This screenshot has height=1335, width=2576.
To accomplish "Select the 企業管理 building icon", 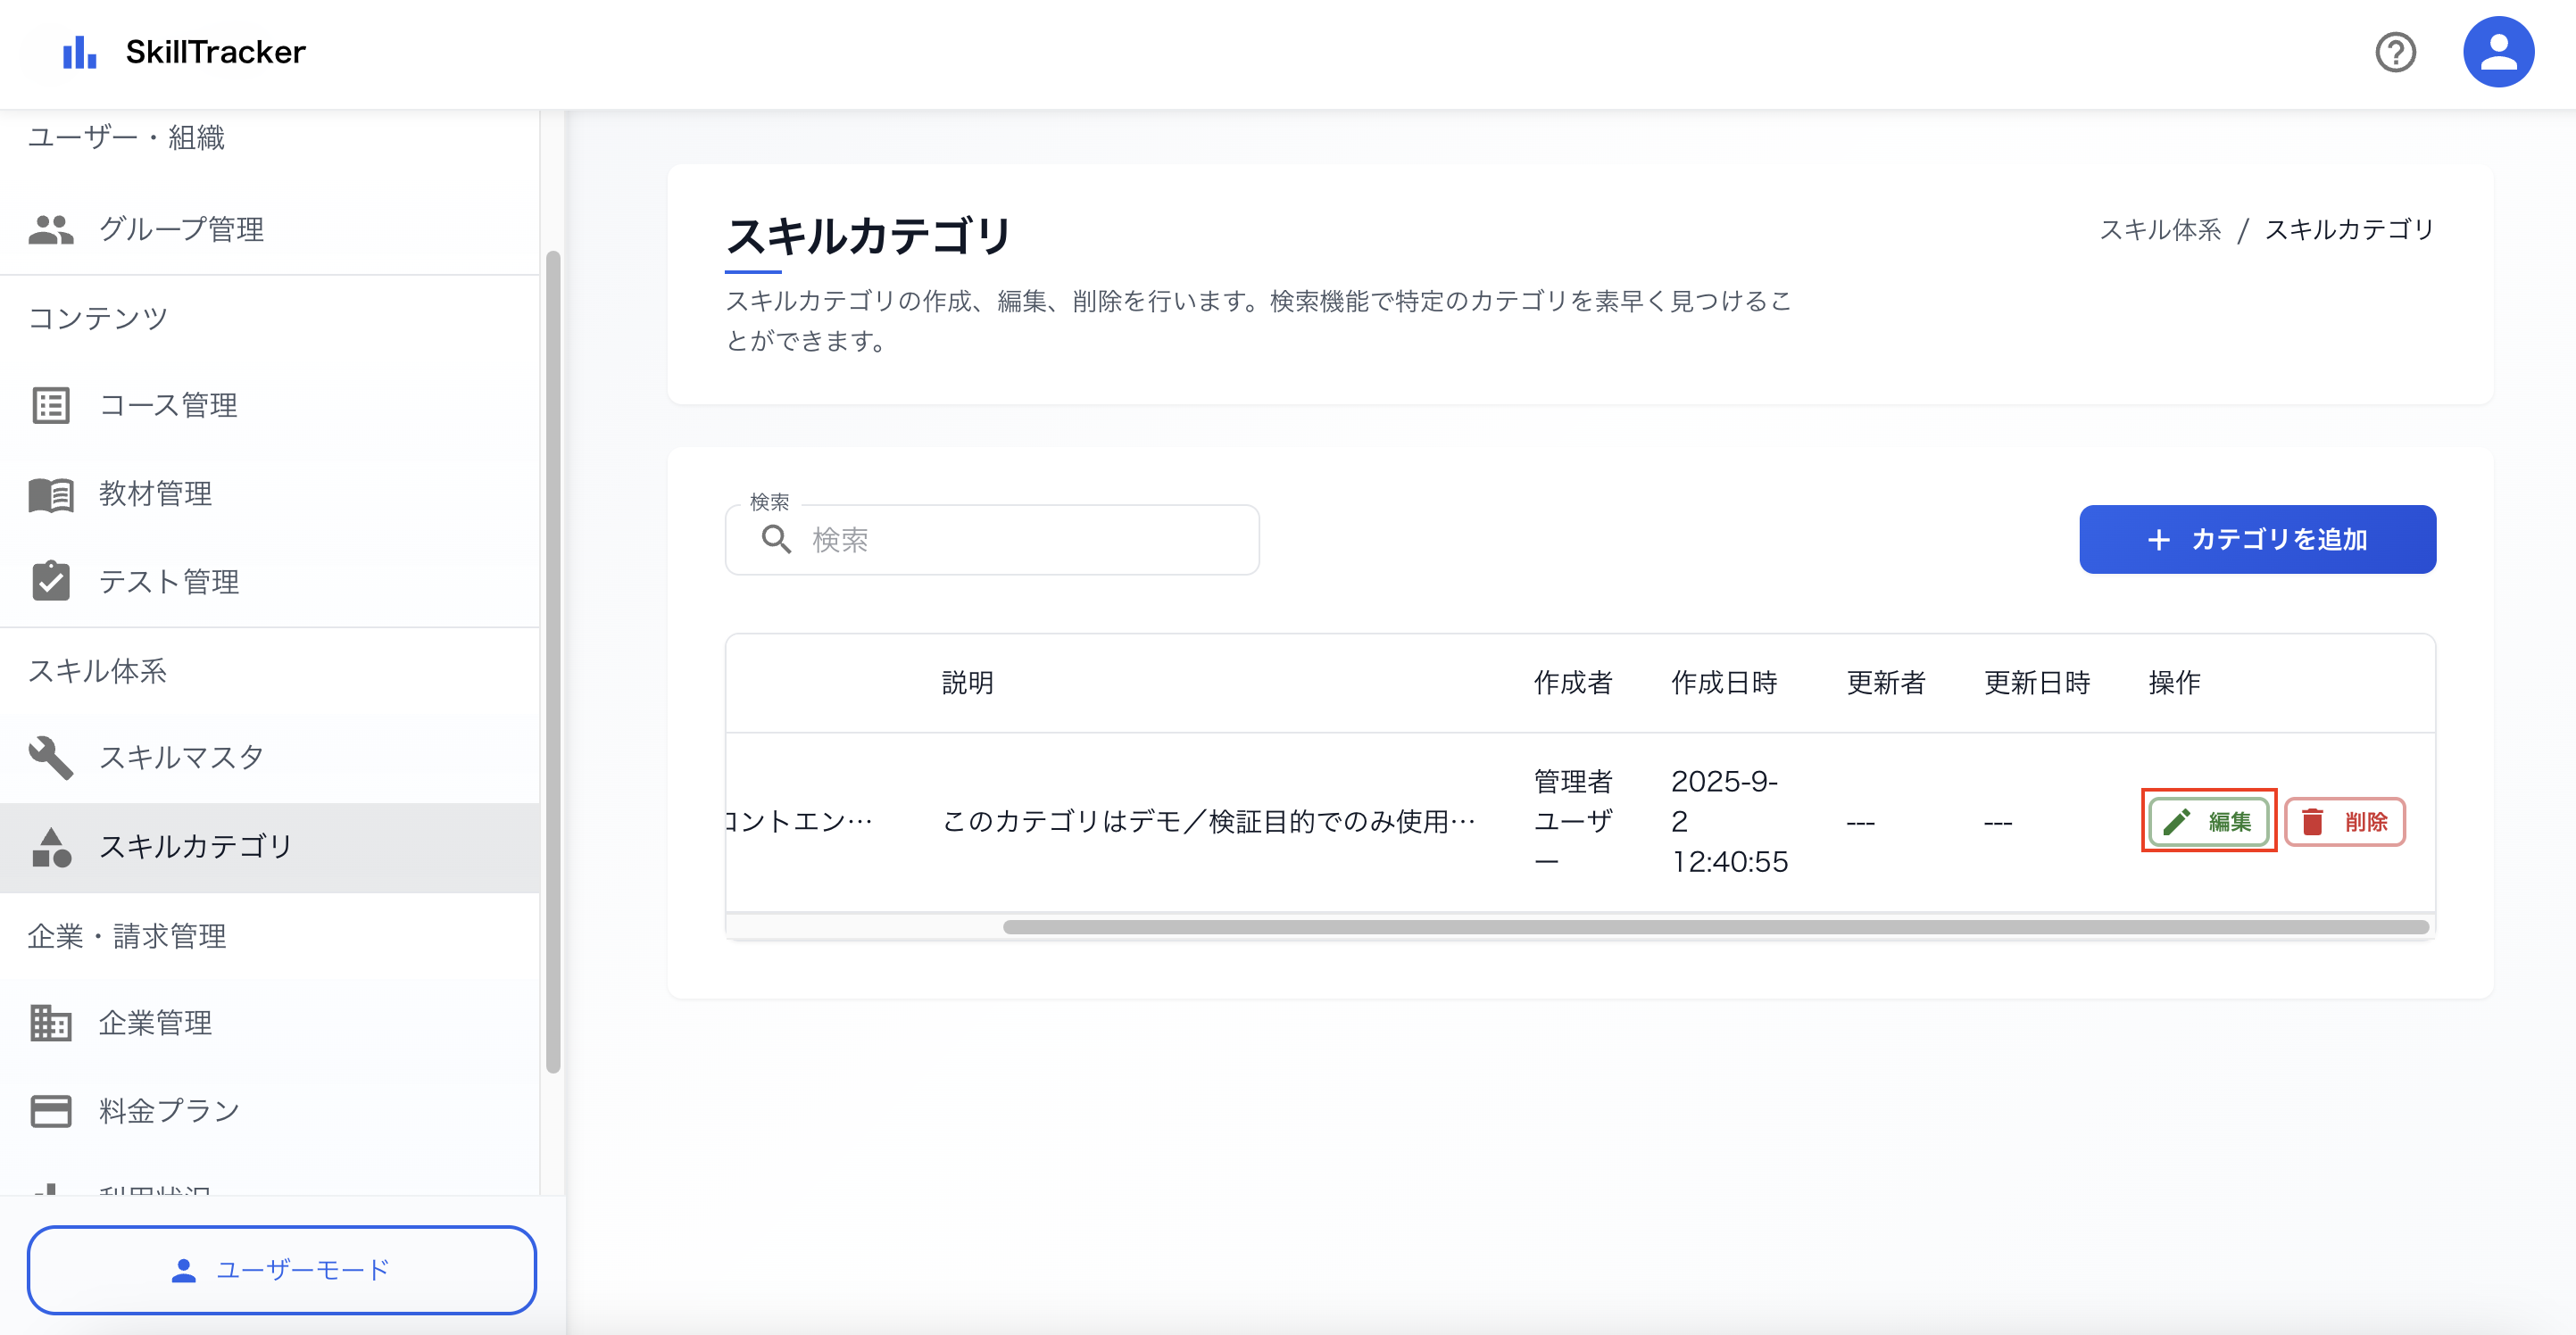I will [x=51, y=1022].
